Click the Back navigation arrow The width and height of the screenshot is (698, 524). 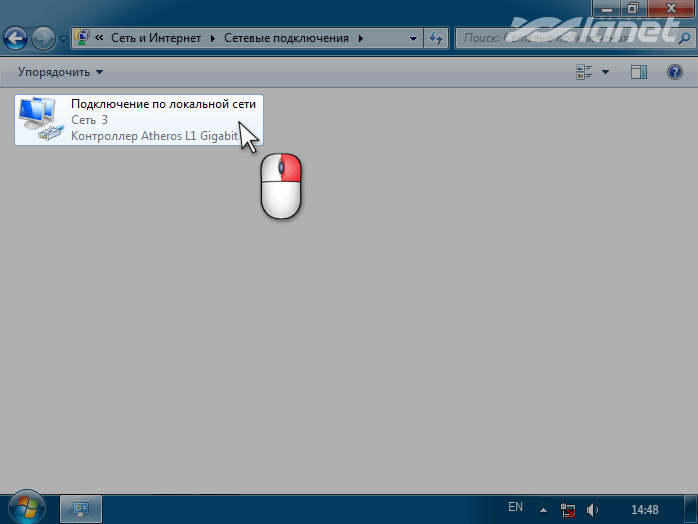click(x=15, y=39)
